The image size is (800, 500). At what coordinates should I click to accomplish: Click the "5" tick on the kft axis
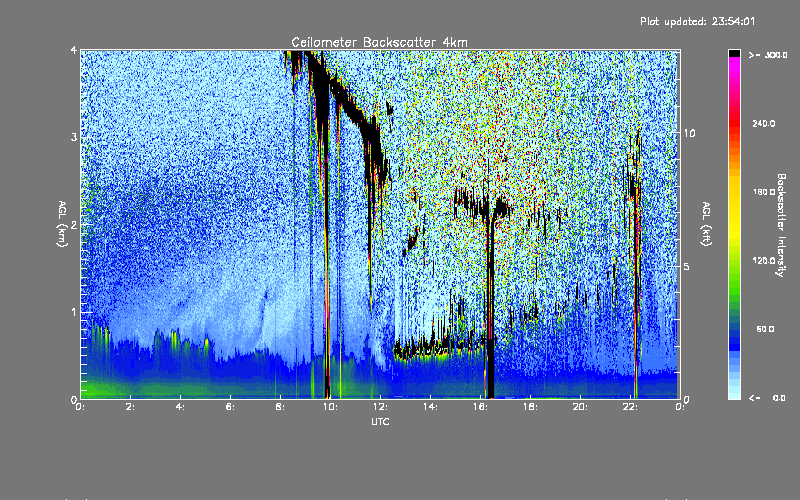687,266
